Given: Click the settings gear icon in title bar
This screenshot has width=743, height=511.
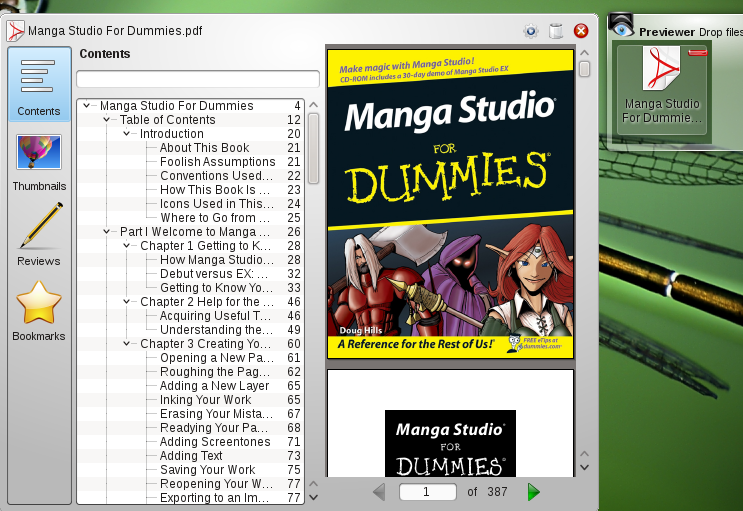Looking at the screenshot, I should click(531, 31).
